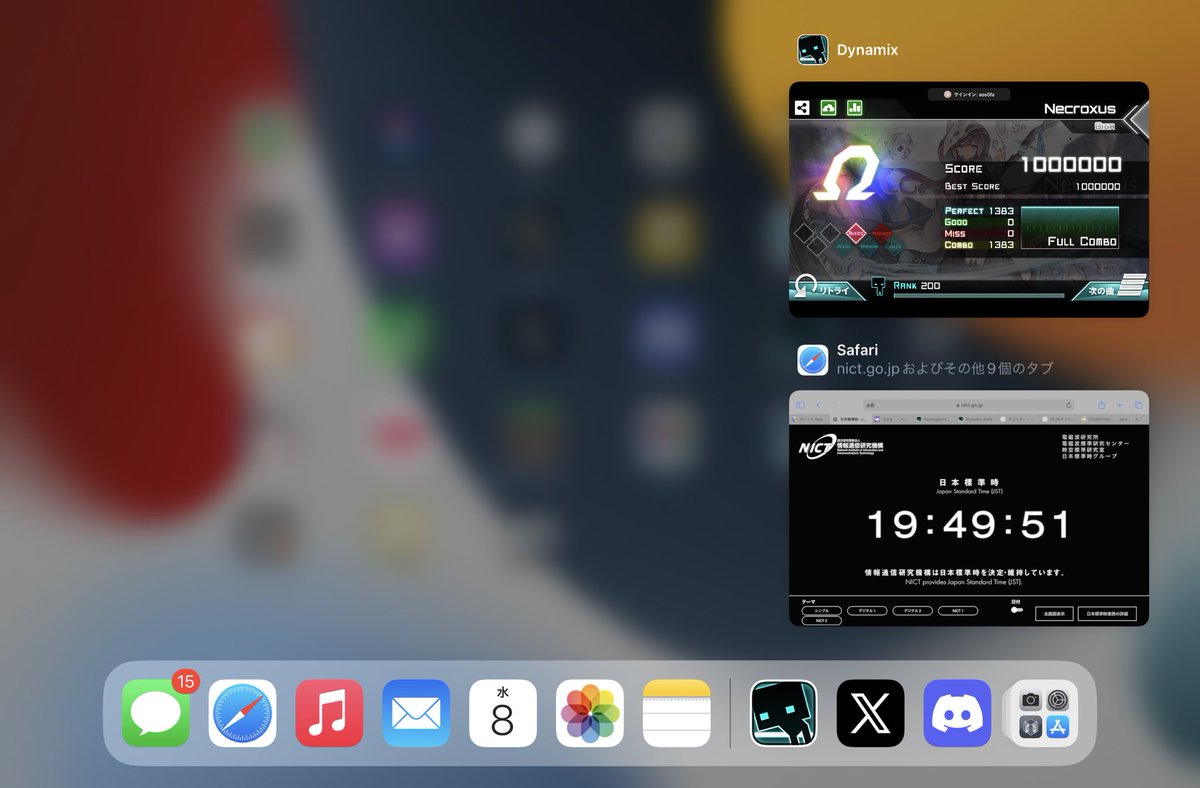Open the Music app in dock
Image resolution: width=1200 pixels, height=788 pixels.
[329, 713]
